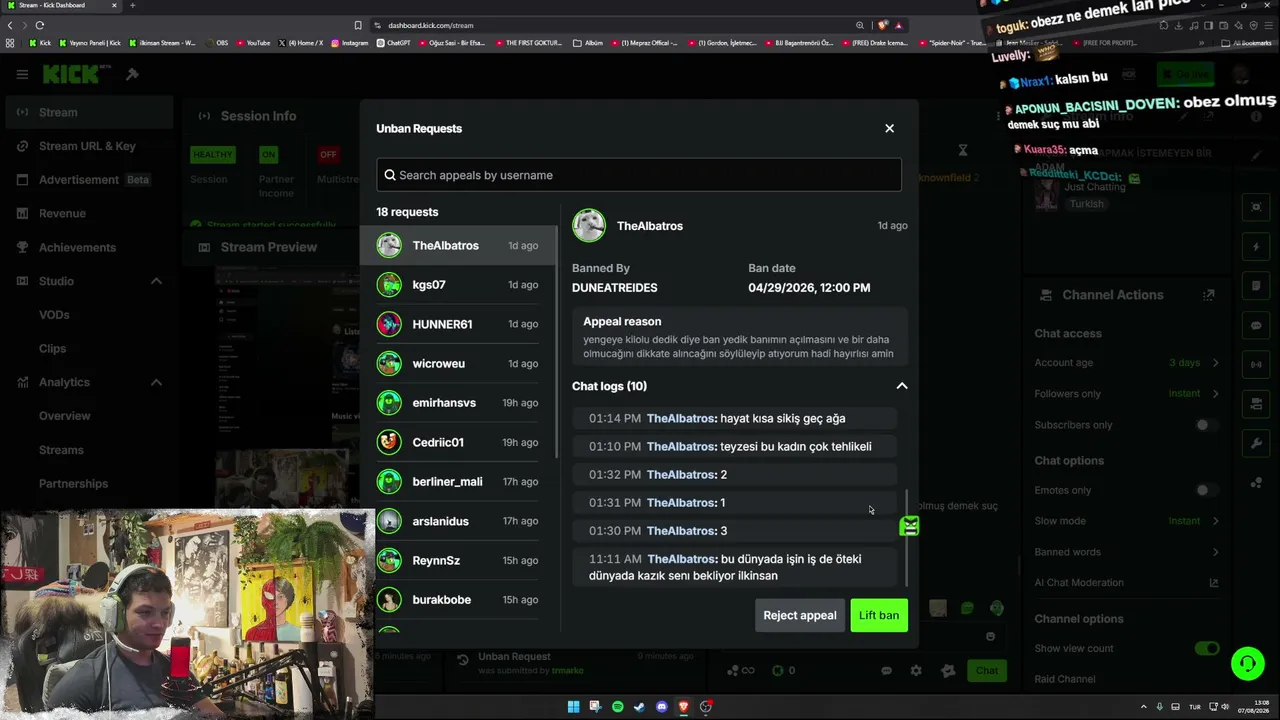Show hidden system tray icons

coord(1145,707)
